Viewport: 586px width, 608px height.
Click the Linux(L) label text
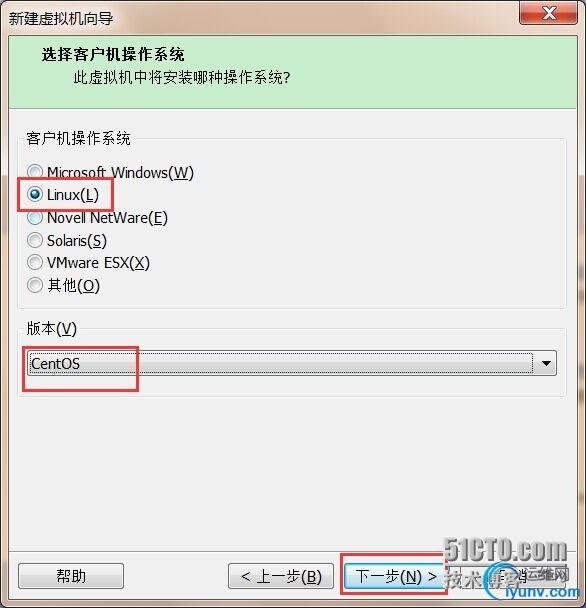pos(73,195)
